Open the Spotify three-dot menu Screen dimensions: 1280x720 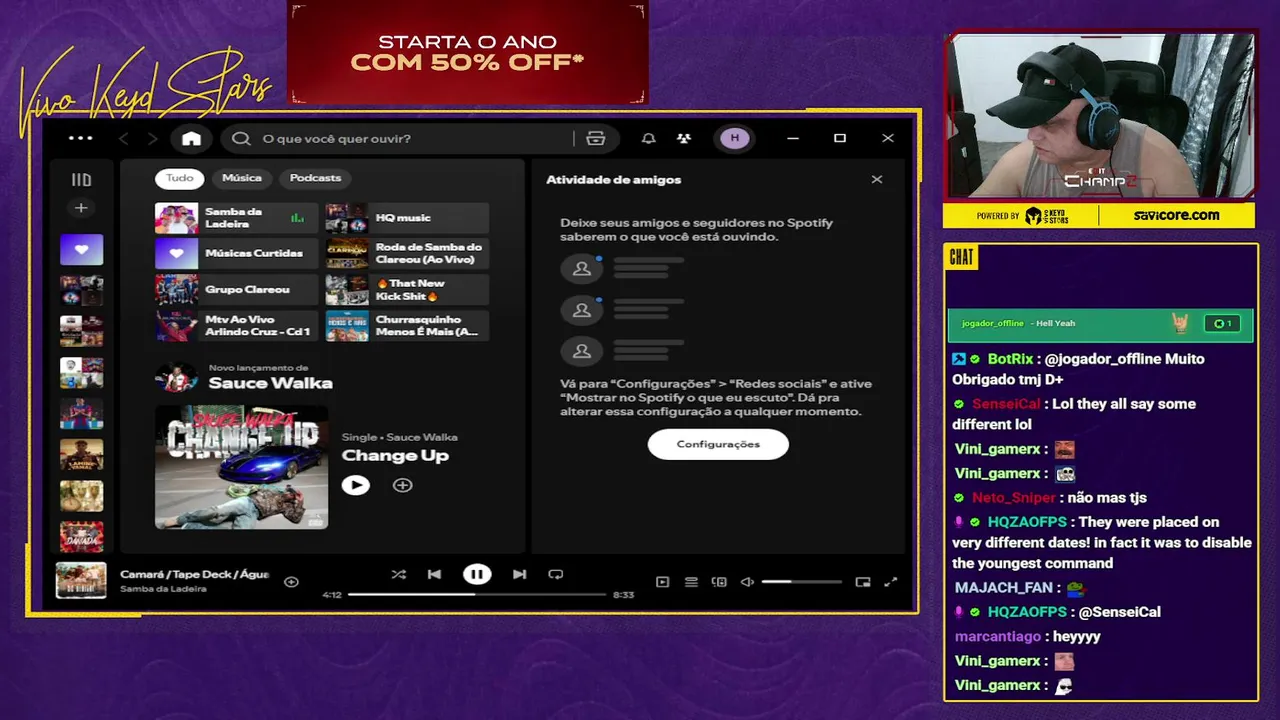81,138
